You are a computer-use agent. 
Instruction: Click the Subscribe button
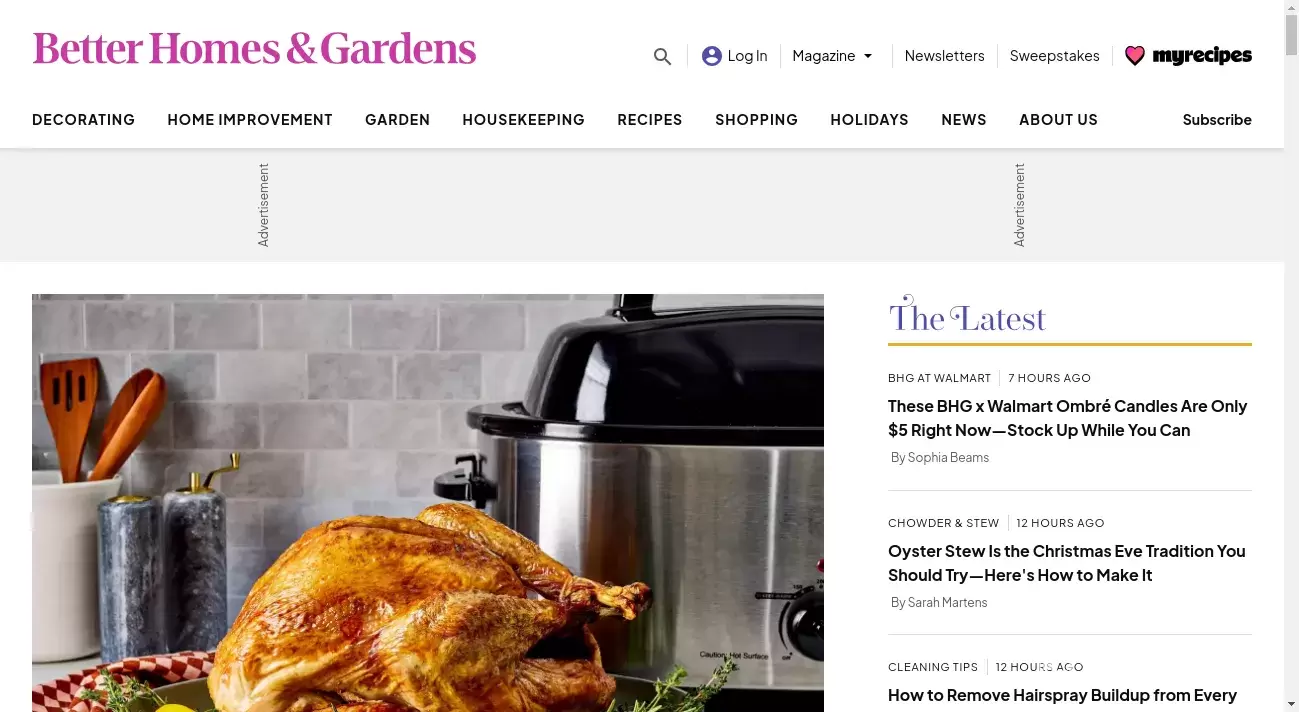1217,120
